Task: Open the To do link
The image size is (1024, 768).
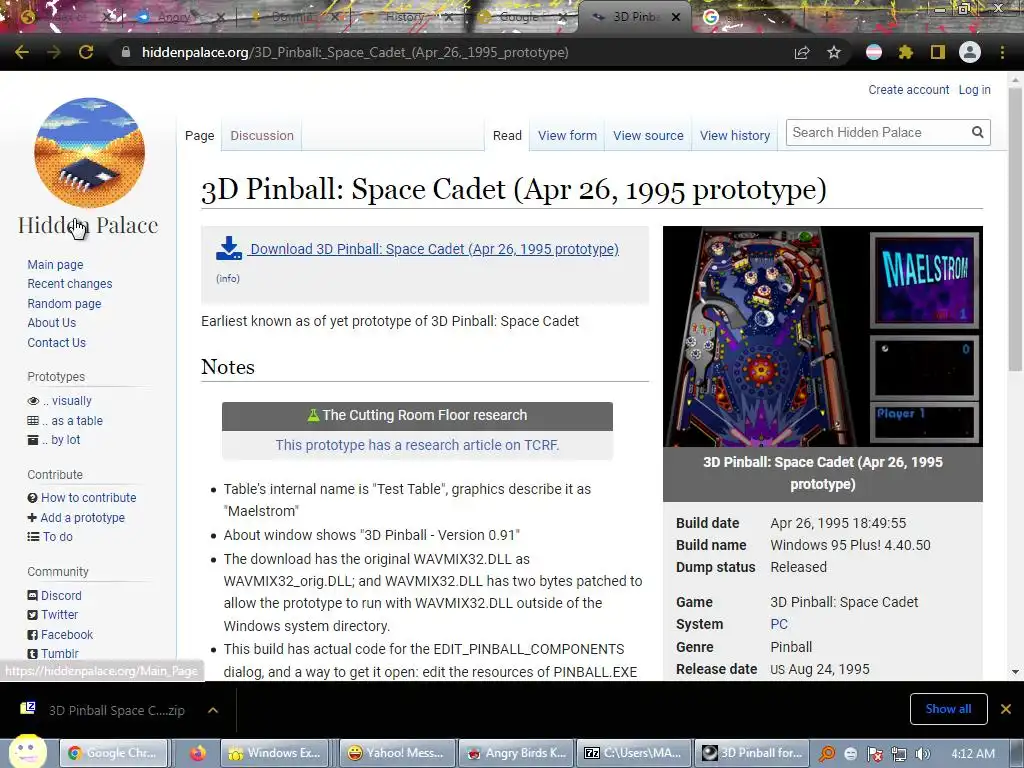Action: coord(57,536)
